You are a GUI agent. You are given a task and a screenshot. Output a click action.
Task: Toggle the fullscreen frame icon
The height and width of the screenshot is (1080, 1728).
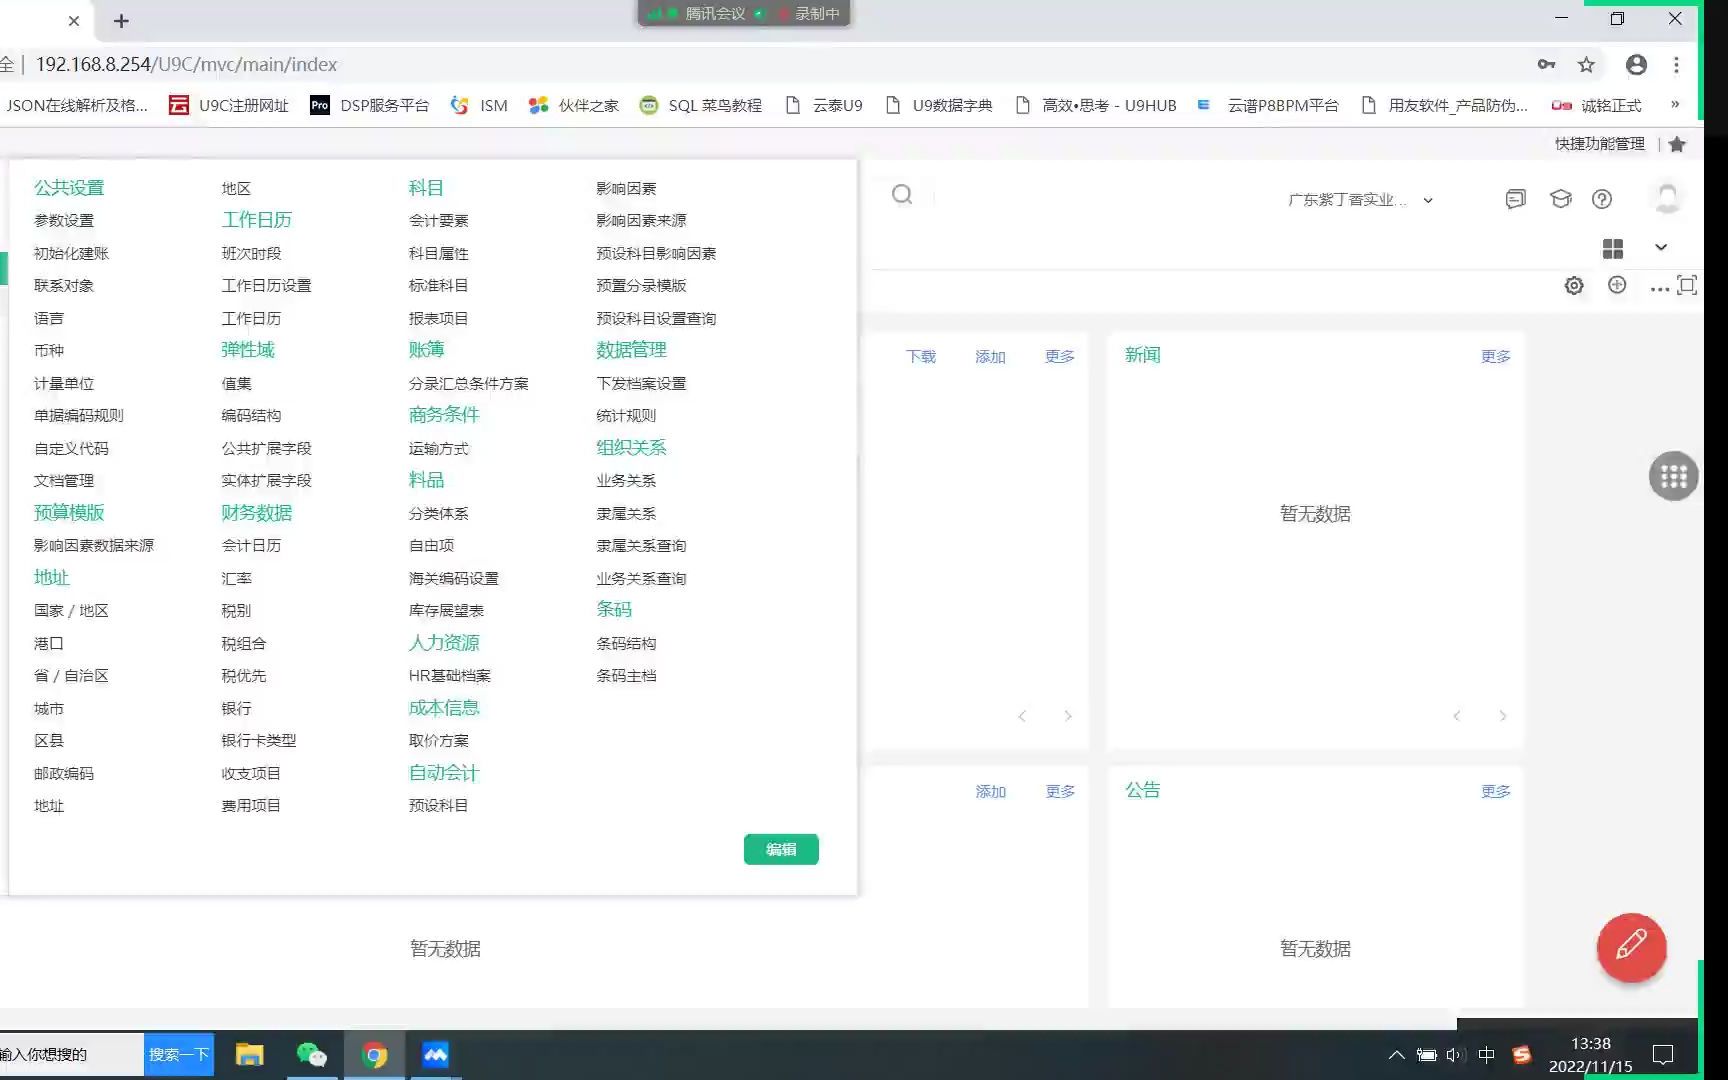(x=1687, y=286)
